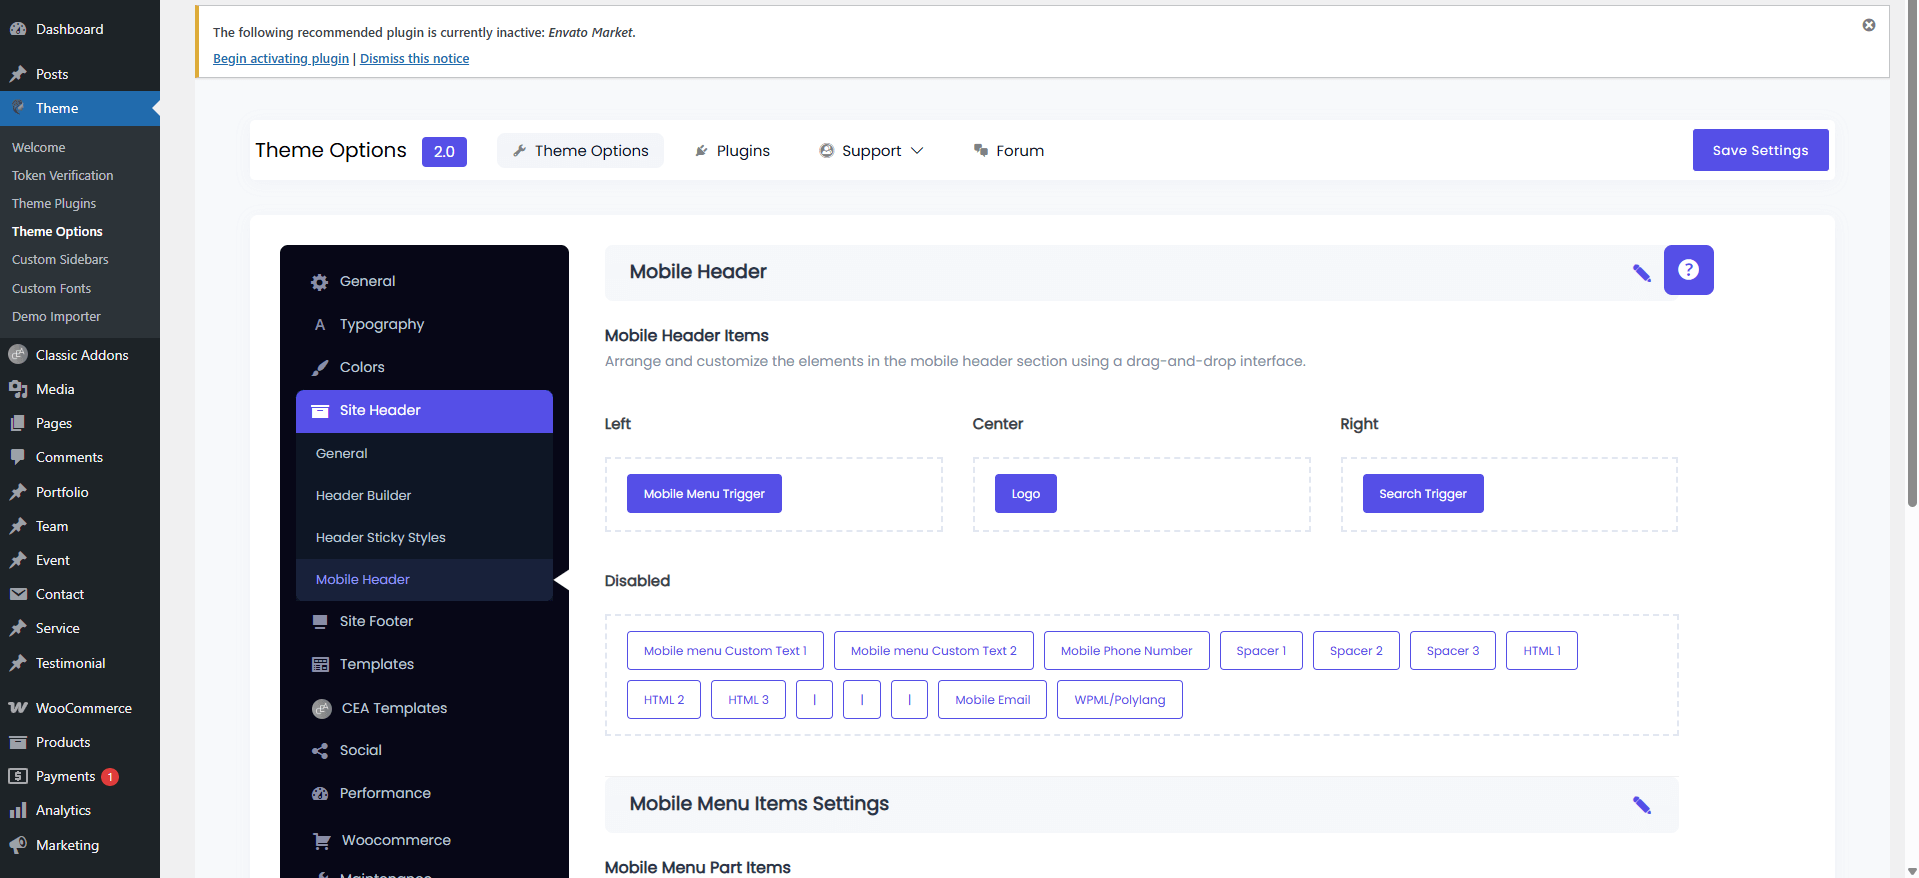This screenshot has height=878, width=1919.
Task: Open WooCommerce in the admin sidebar
Action: [x=83, y=708]
